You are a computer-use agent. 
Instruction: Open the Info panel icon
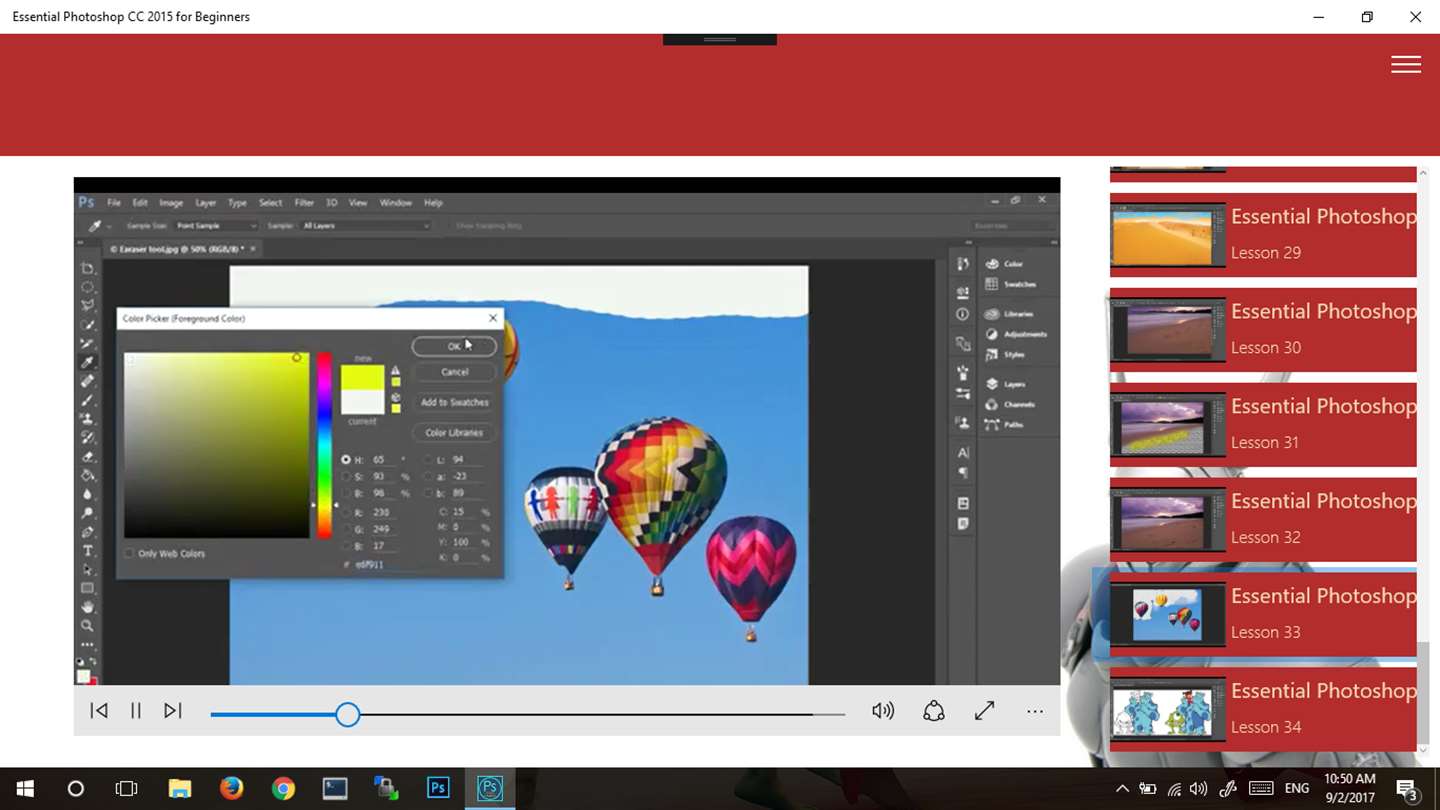click(x=963, y=314)
